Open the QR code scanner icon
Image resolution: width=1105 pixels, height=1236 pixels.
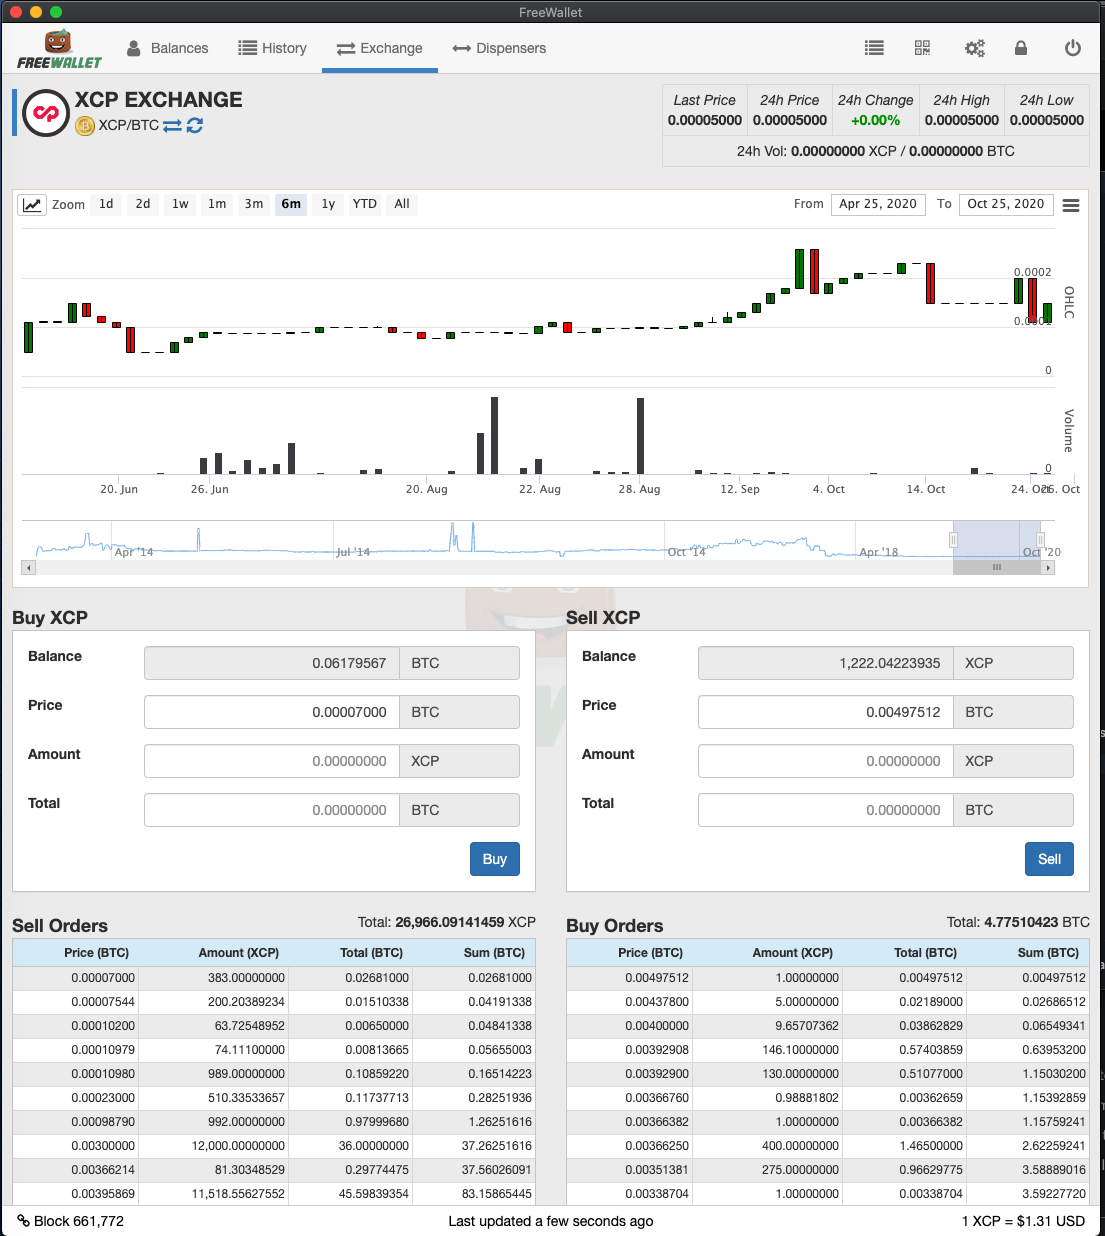pyautogui.click(x=922, y=48)
